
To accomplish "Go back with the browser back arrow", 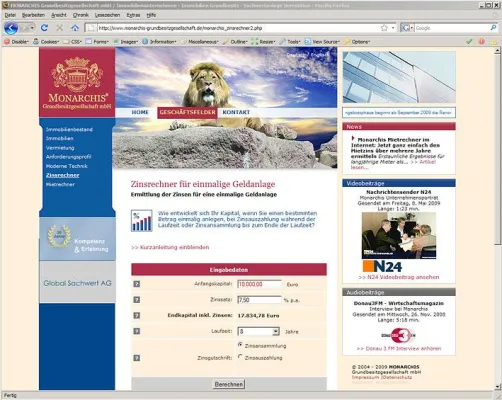I will (x=11, y=28).
